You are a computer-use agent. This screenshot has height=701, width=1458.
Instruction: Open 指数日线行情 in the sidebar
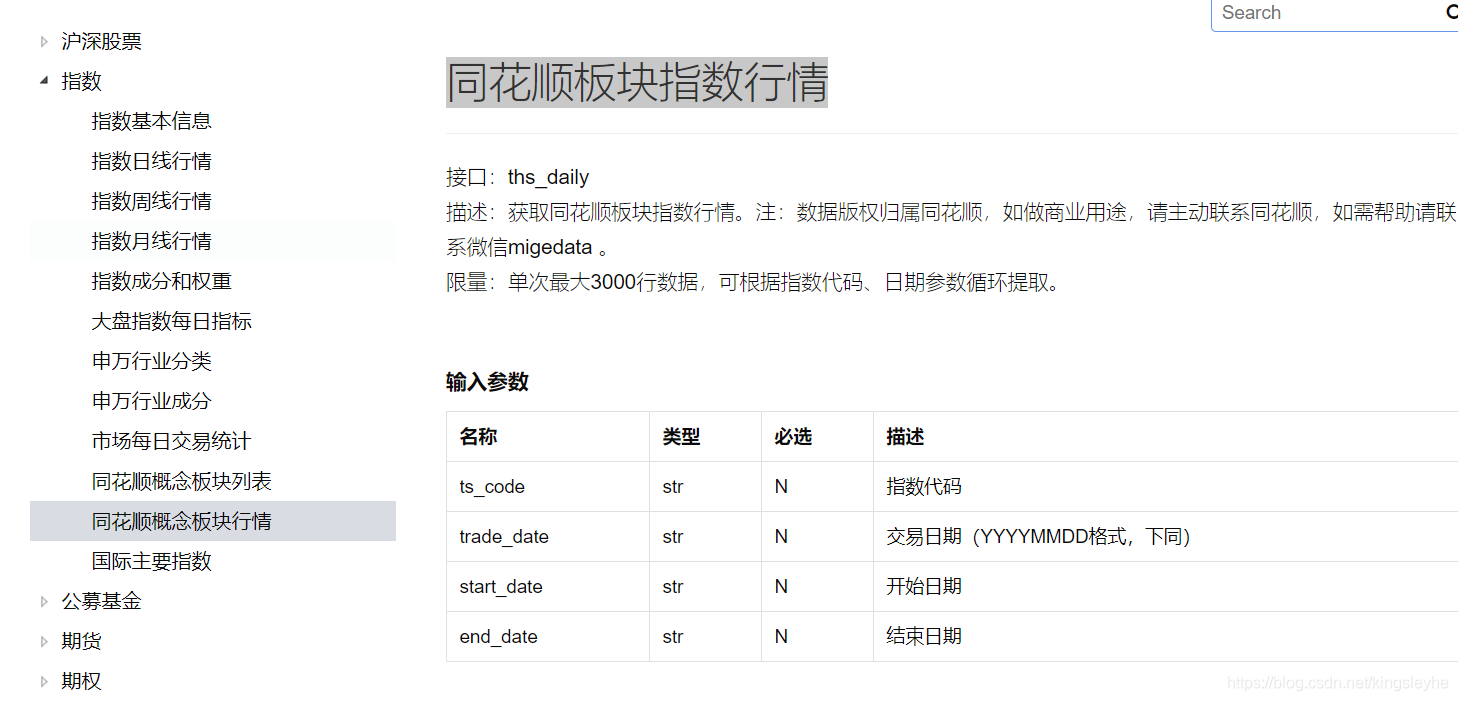point(152,161)
